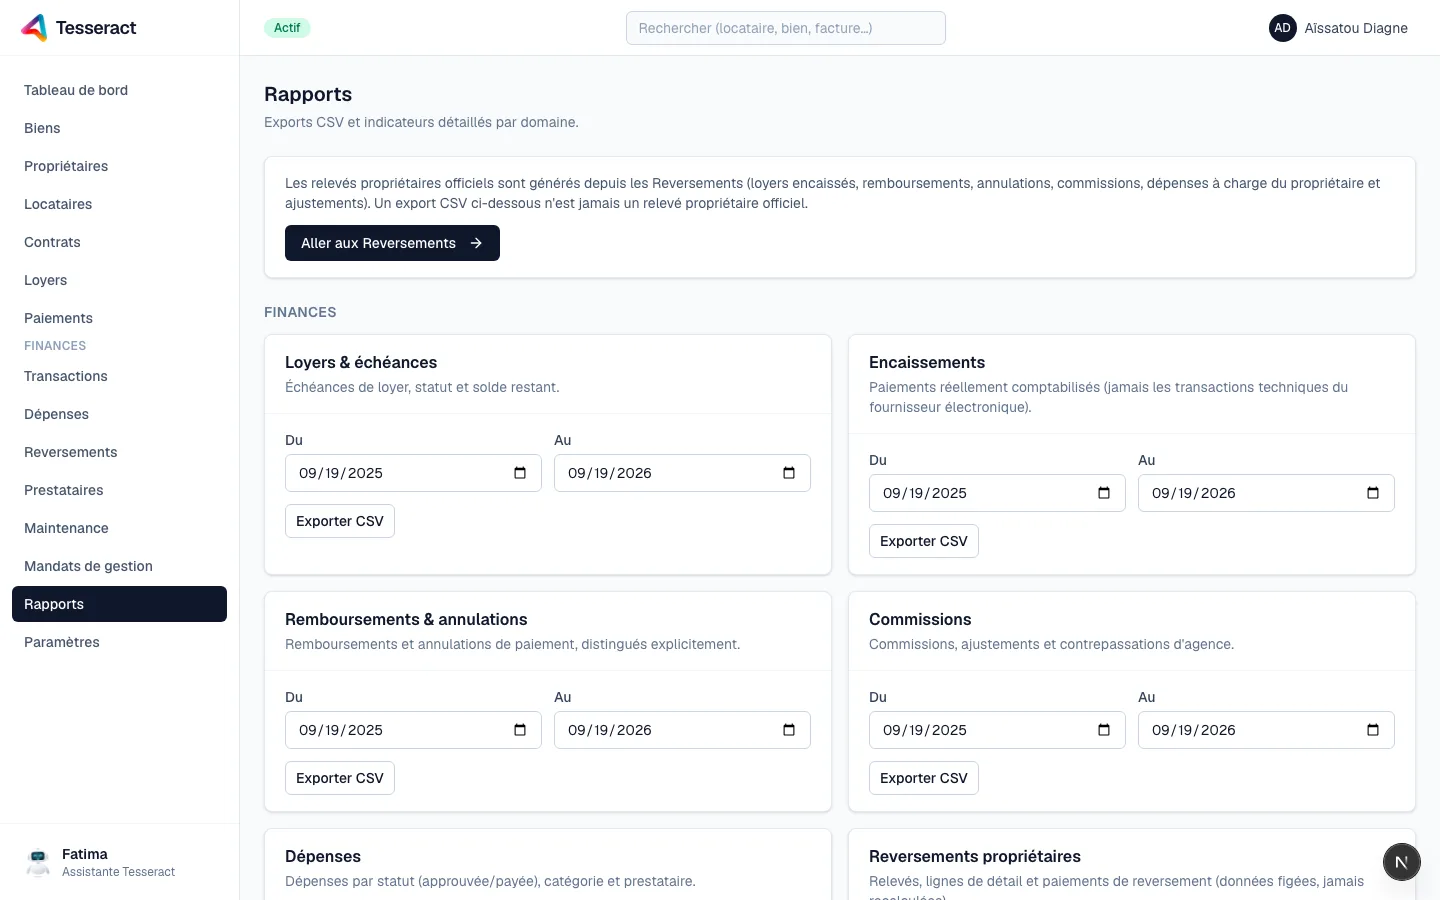
Task: Click Encaissements Du date field
Action: coord(997,493)
